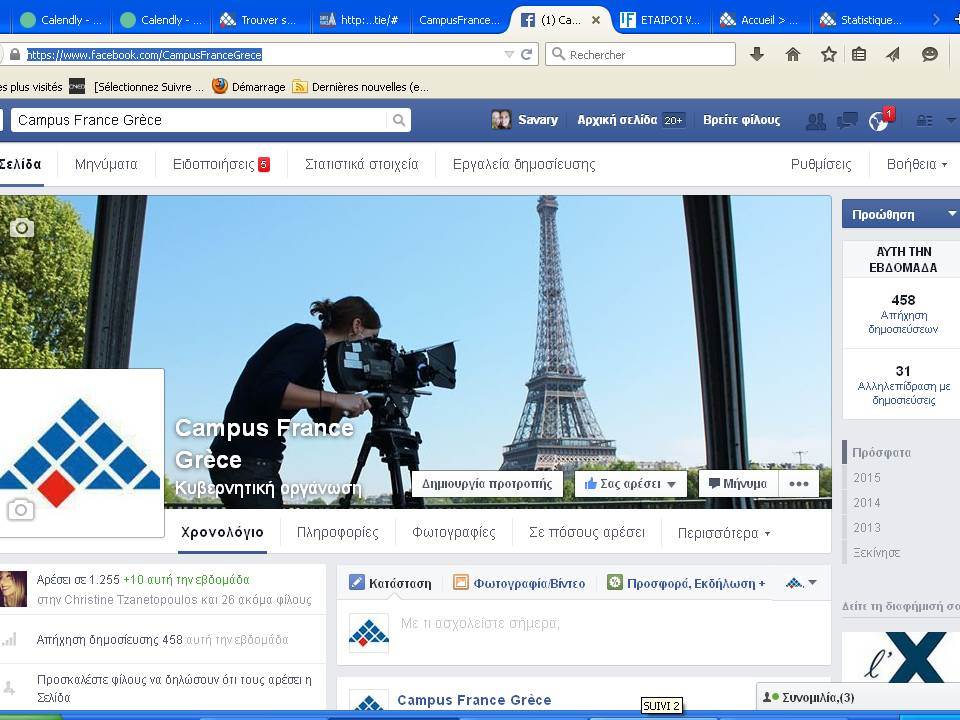Open Campus France Grèce post author link
960x720 pixels.
[474, 700]
